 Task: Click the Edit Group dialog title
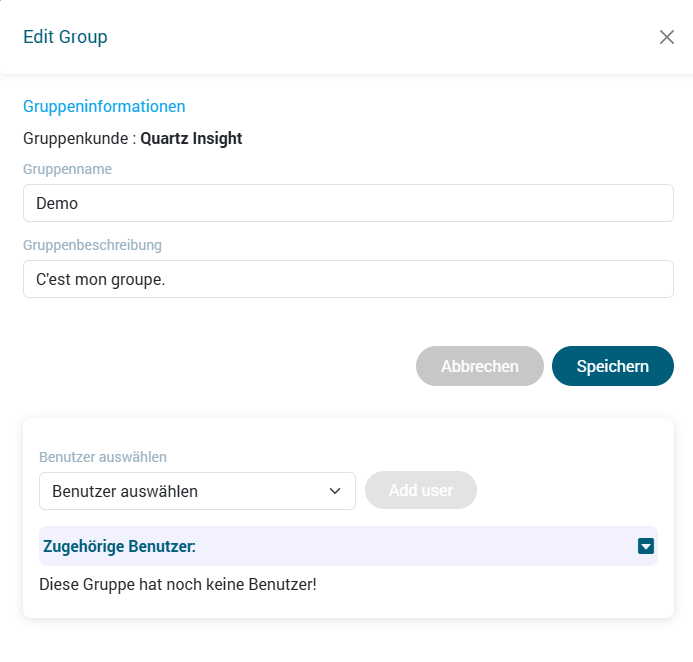point(65,37)
